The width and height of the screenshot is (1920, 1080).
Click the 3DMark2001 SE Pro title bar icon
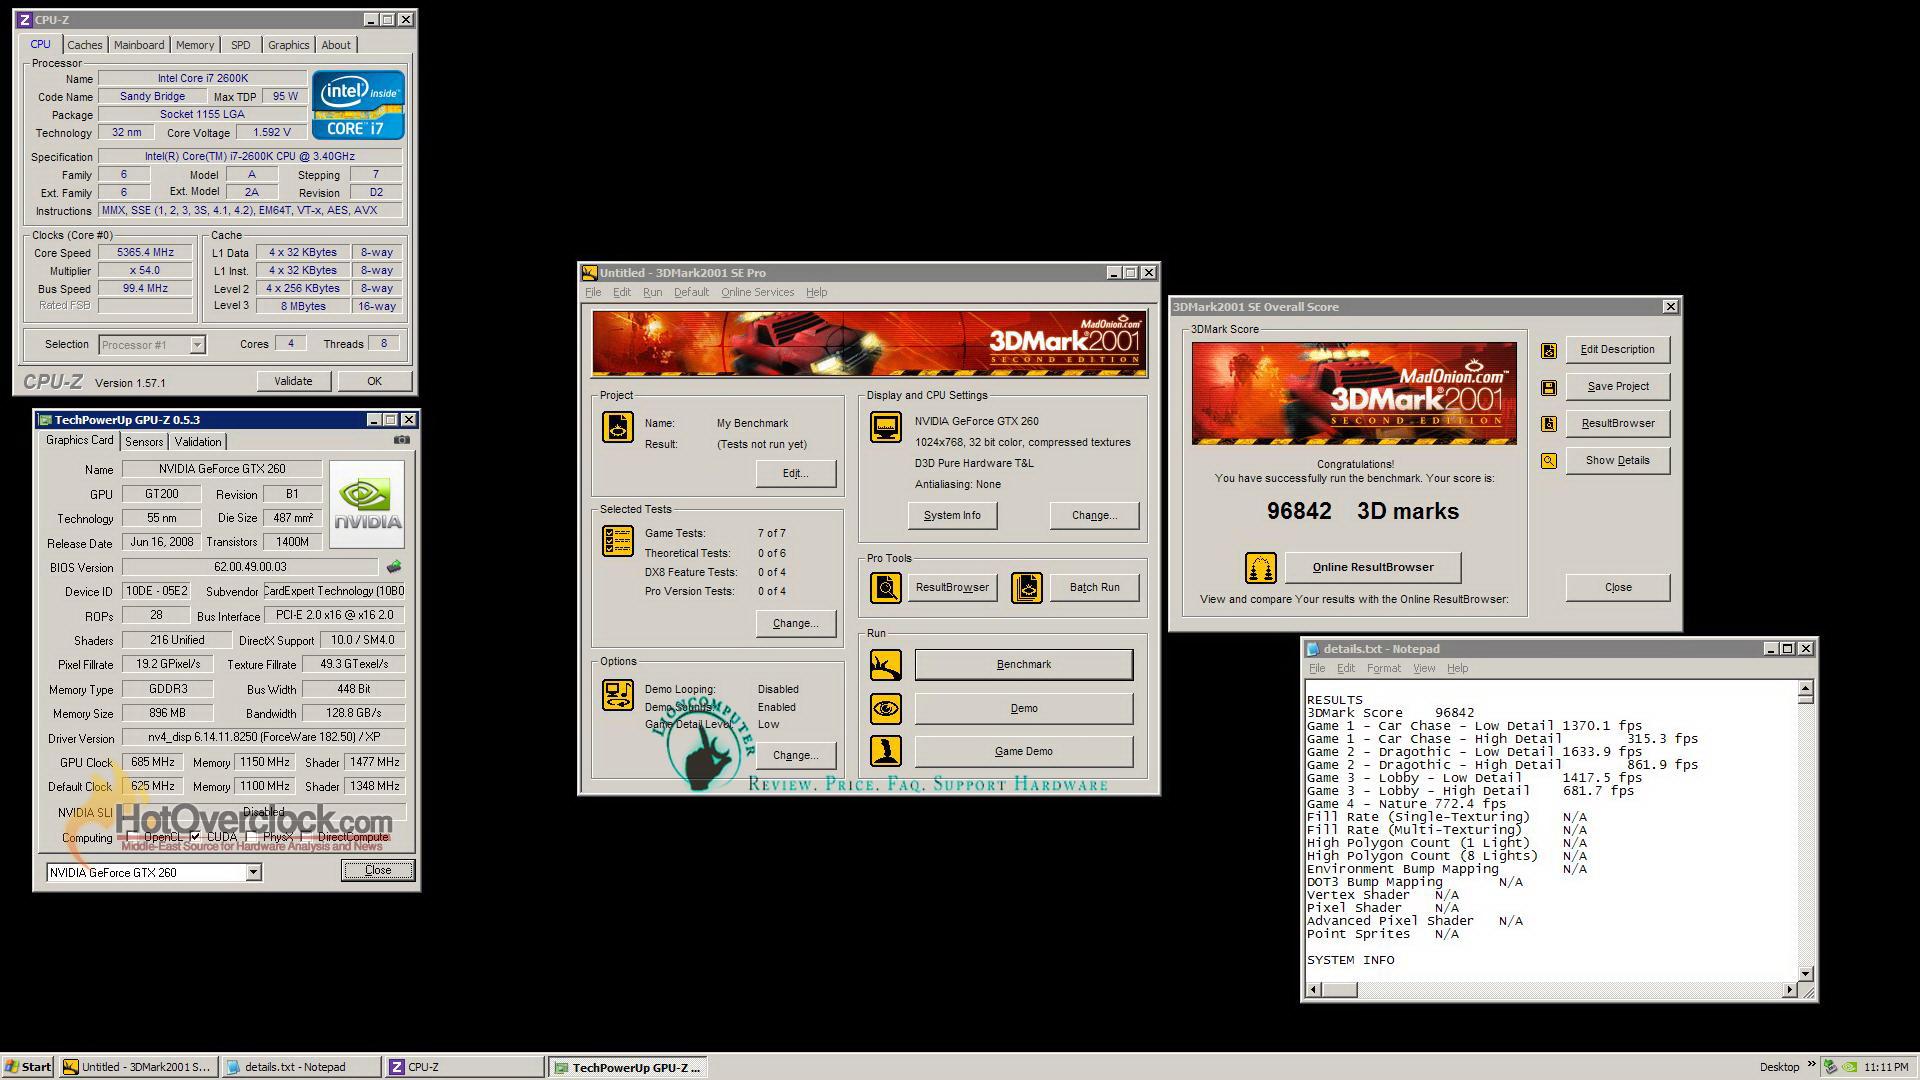pyautogui.click(x=590, y=273)
